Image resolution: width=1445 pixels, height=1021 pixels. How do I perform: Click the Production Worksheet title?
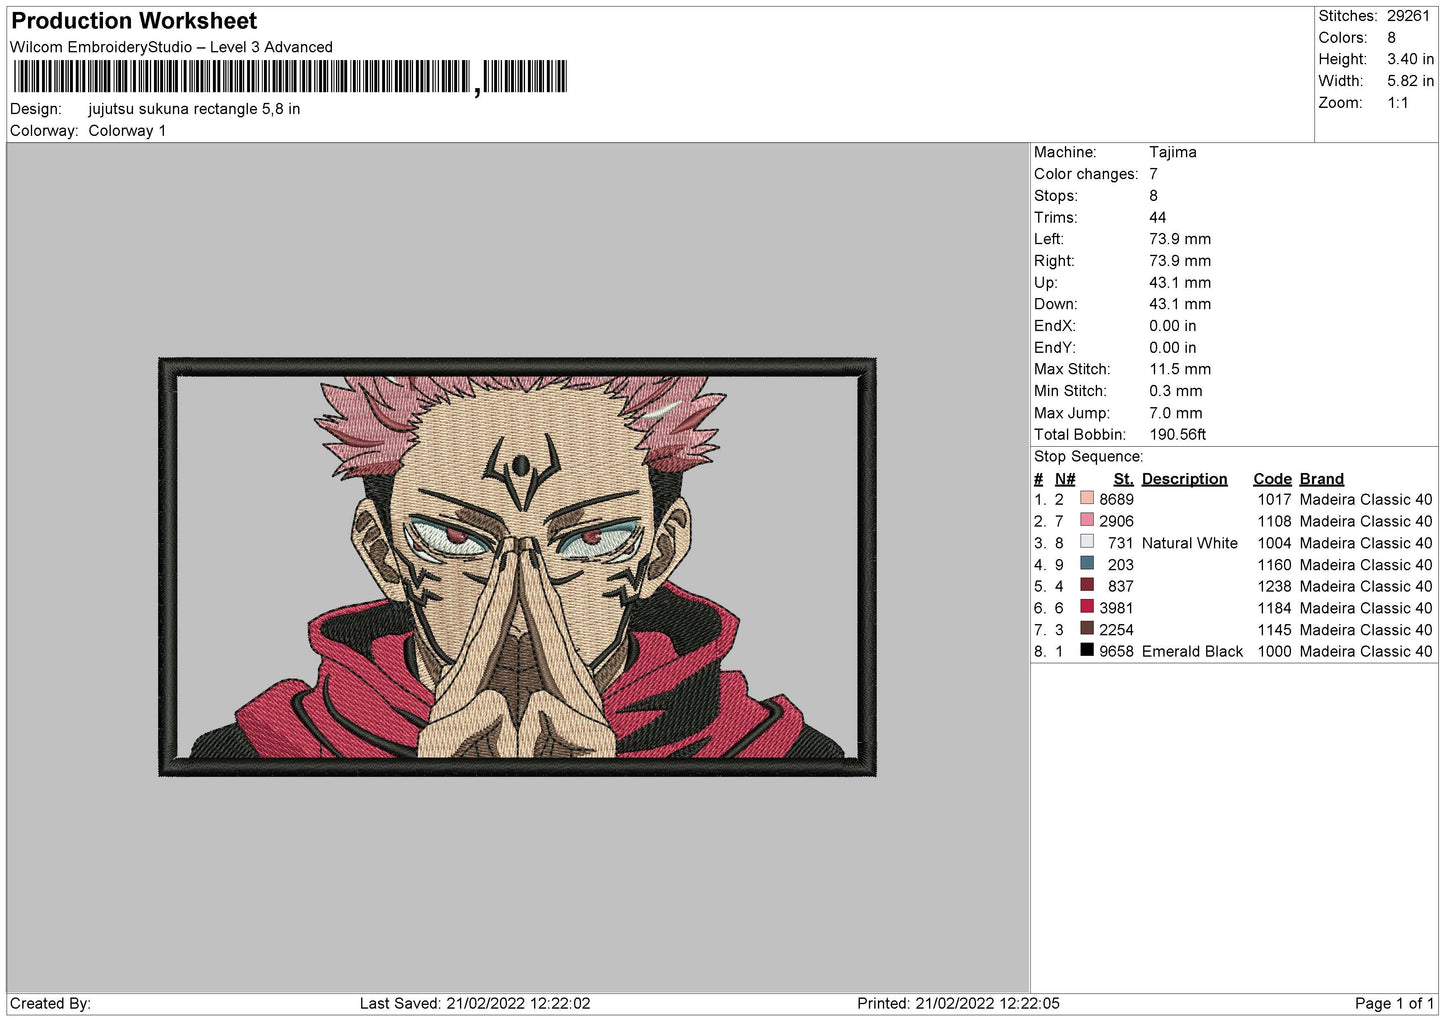click(134, 21)
